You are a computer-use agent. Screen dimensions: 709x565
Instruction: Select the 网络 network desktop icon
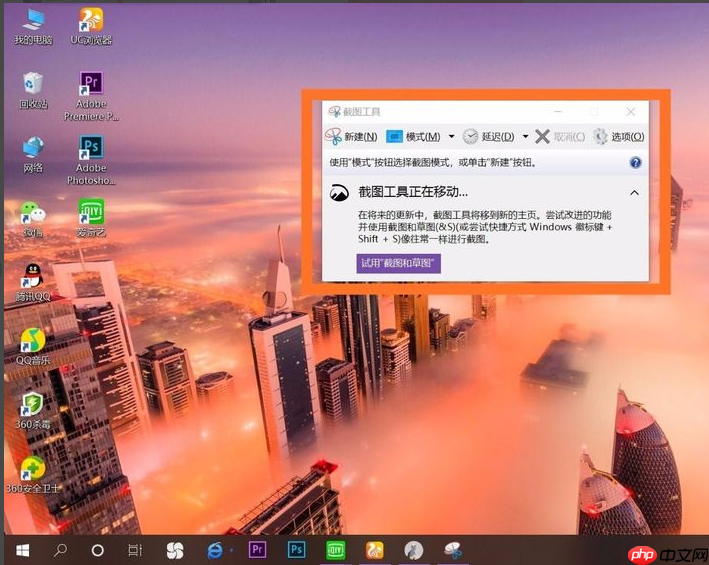[33, 155]
